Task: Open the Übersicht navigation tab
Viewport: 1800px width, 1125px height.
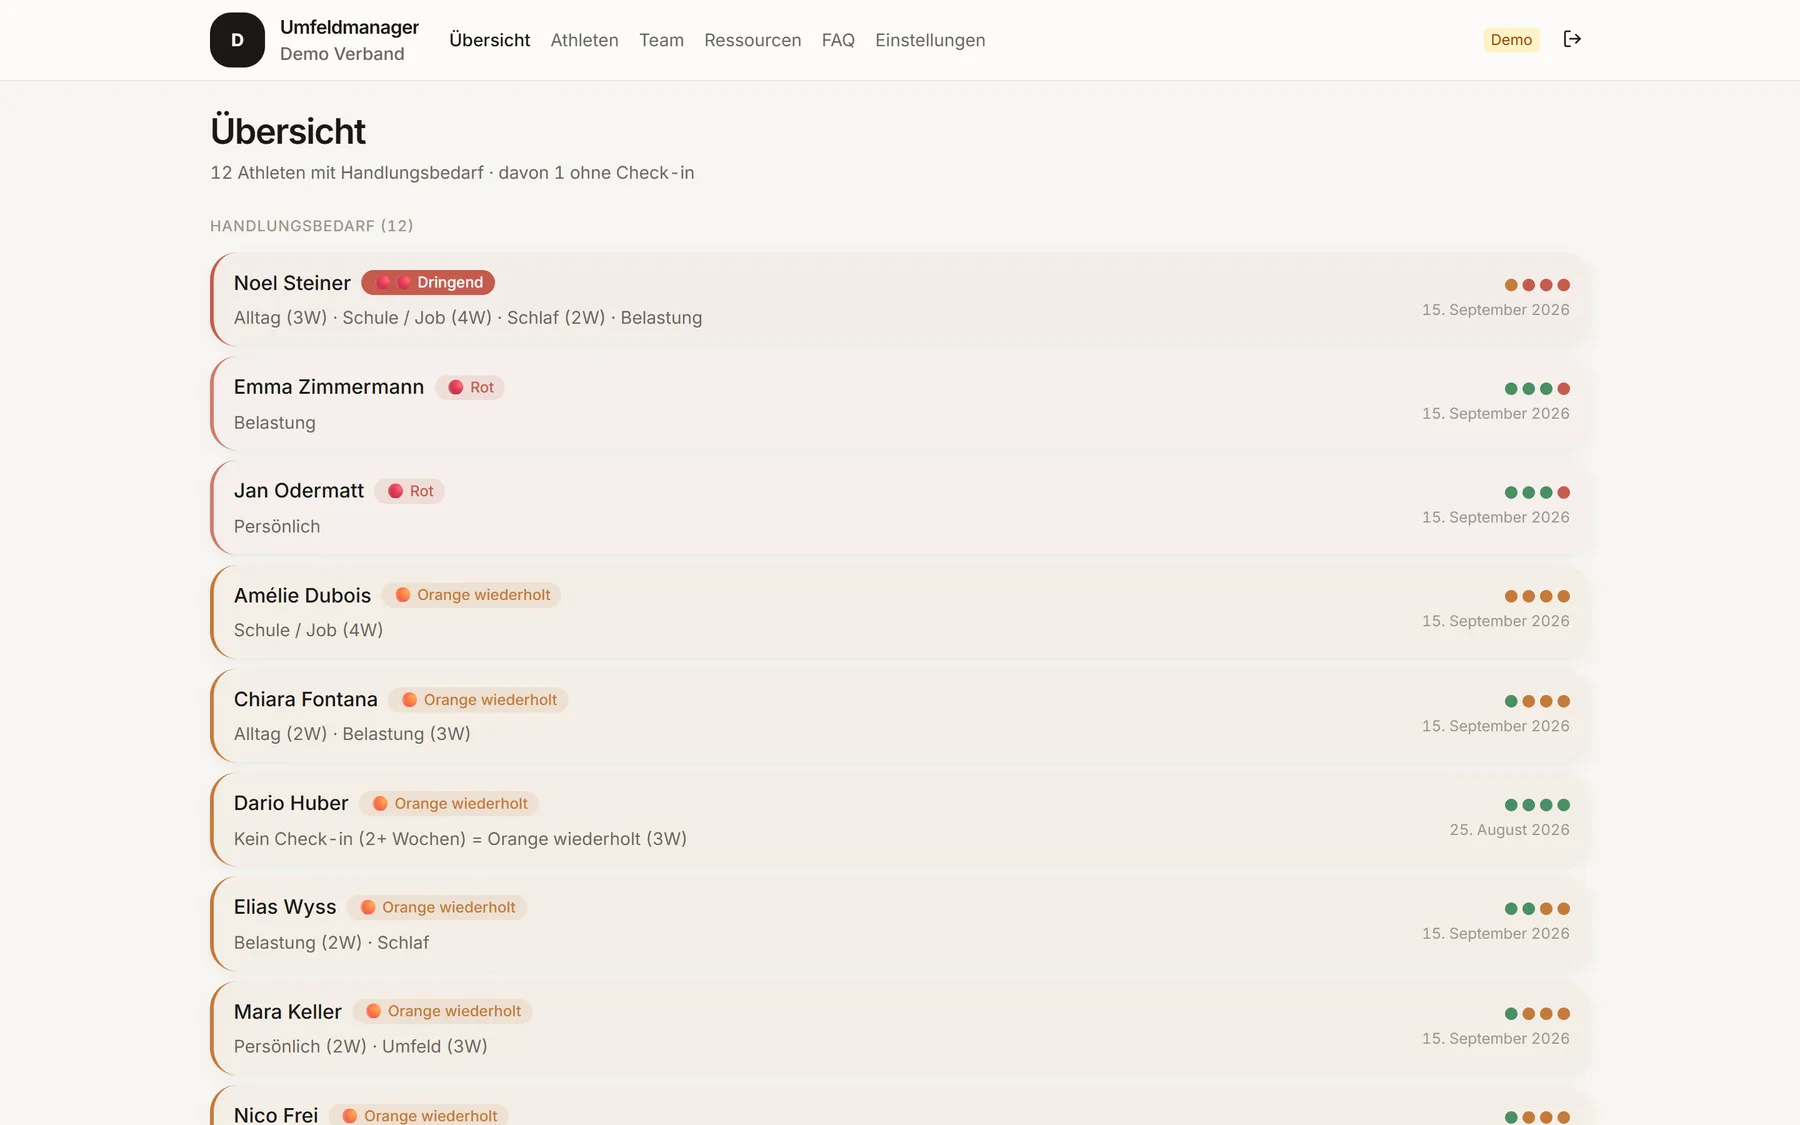Action: [490, 40]
